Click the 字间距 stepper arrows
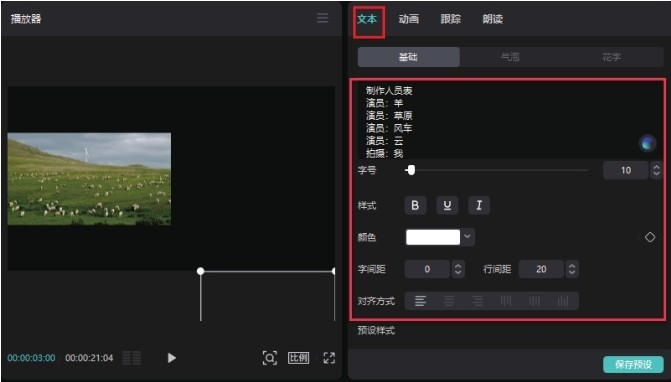Screen dimensions: 671x382 (458, 269)
